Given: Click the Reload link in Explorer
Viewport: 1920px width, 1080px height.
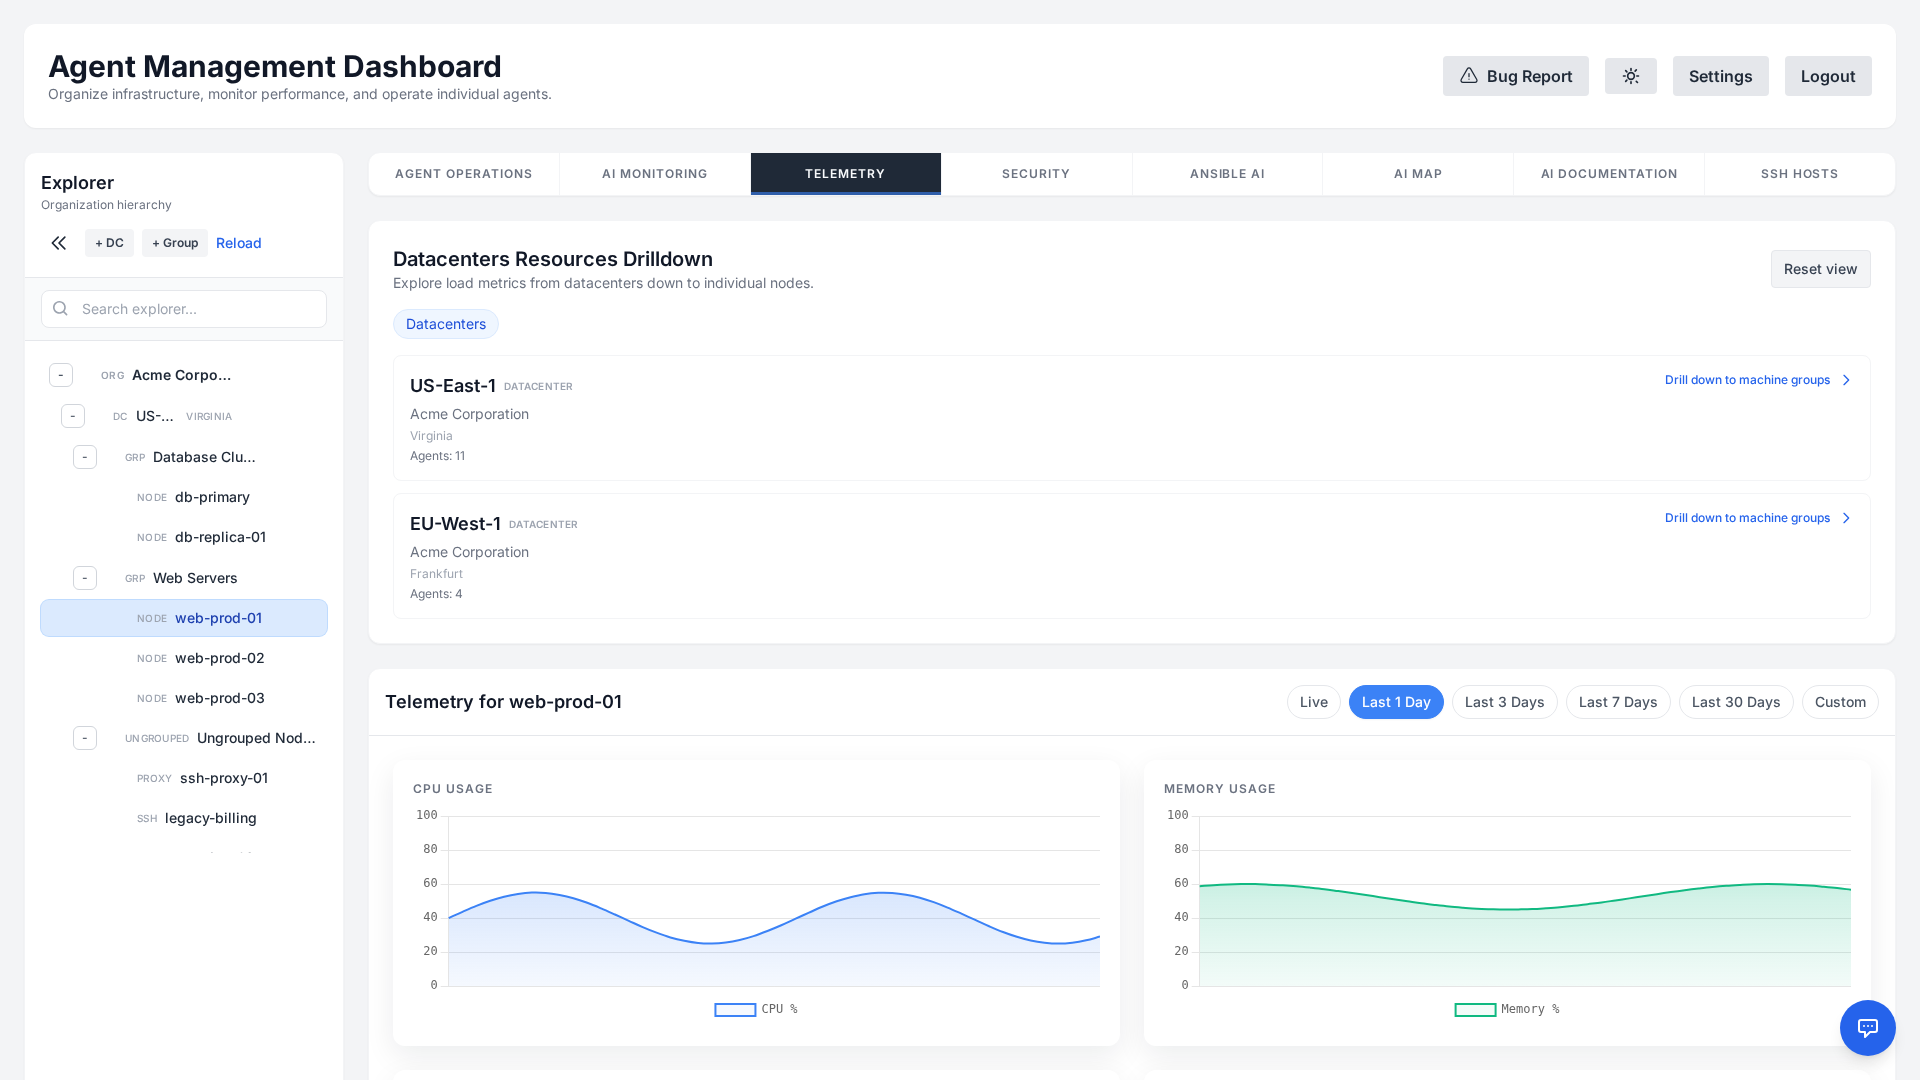Looking at the screenshot, I should 238,243.
